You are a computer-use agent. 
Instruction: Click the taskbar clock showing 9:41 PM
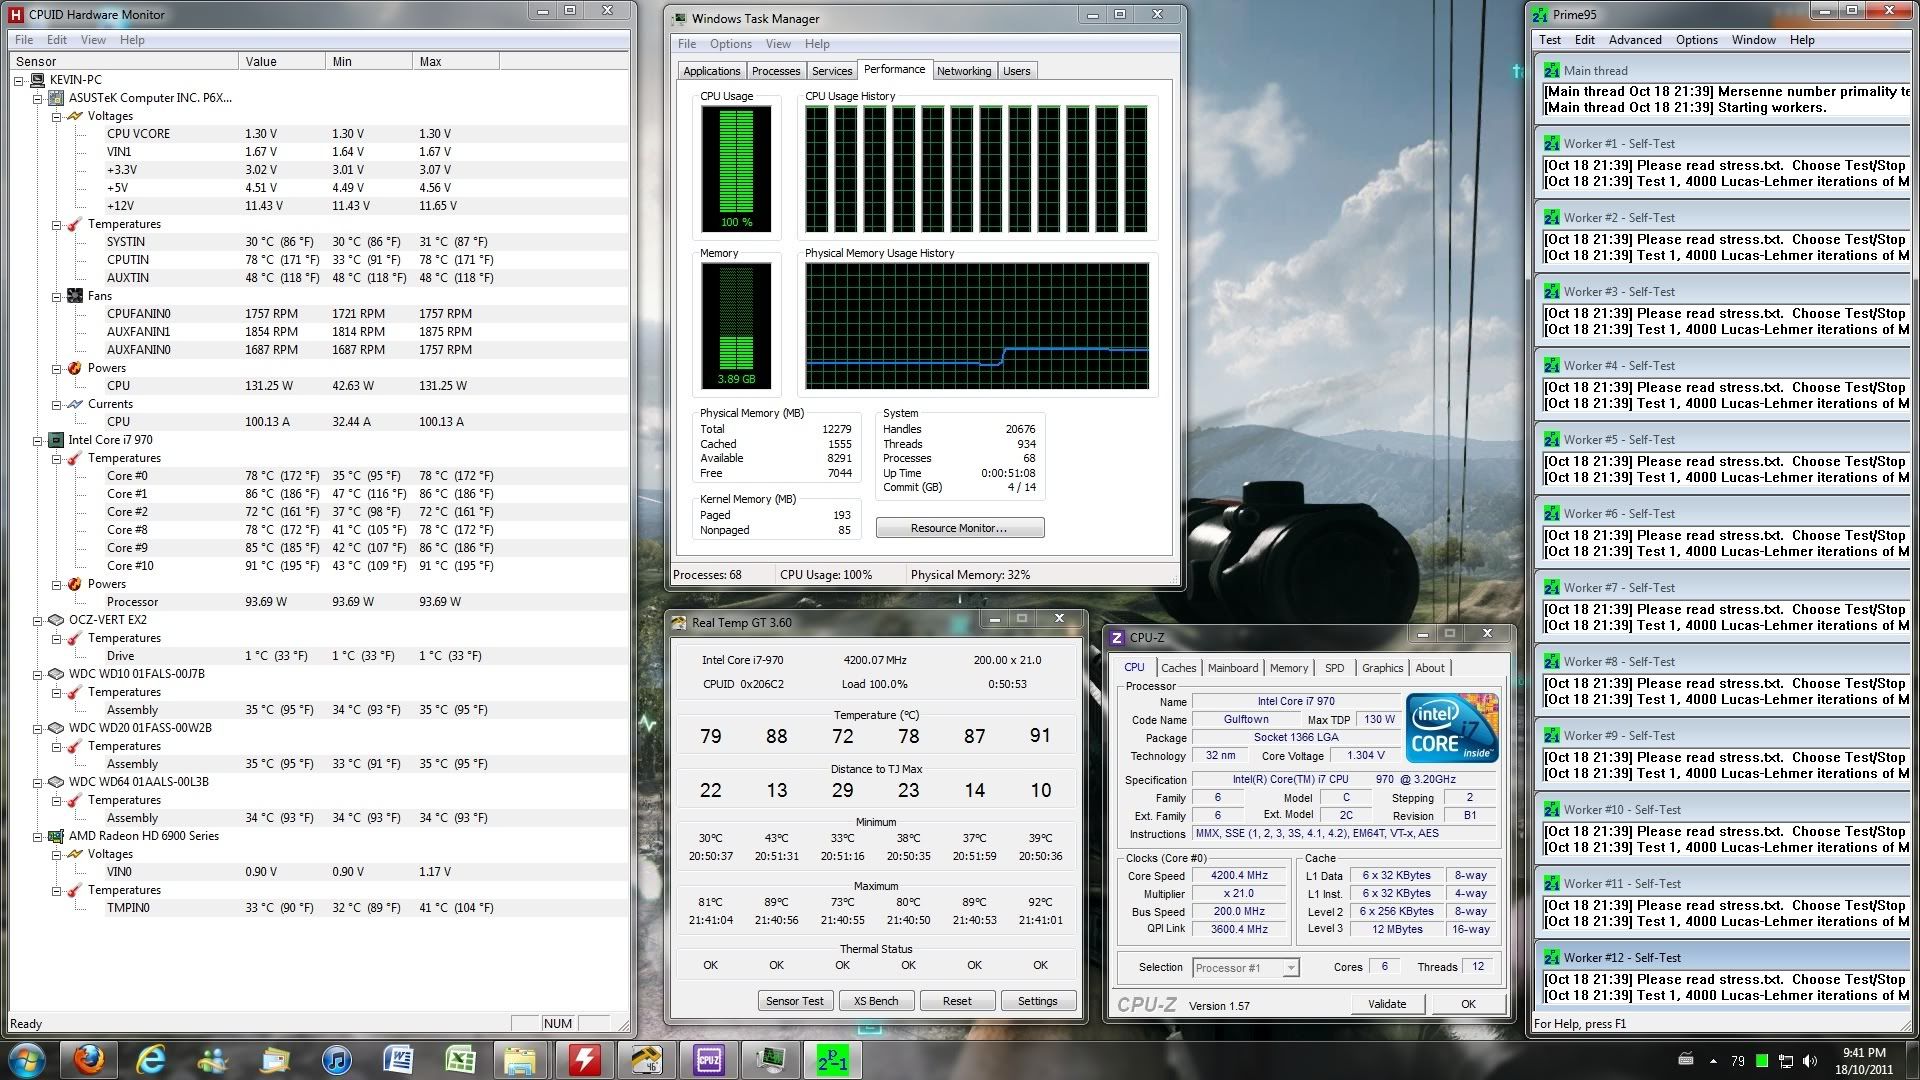(x=1863, y=1060)
